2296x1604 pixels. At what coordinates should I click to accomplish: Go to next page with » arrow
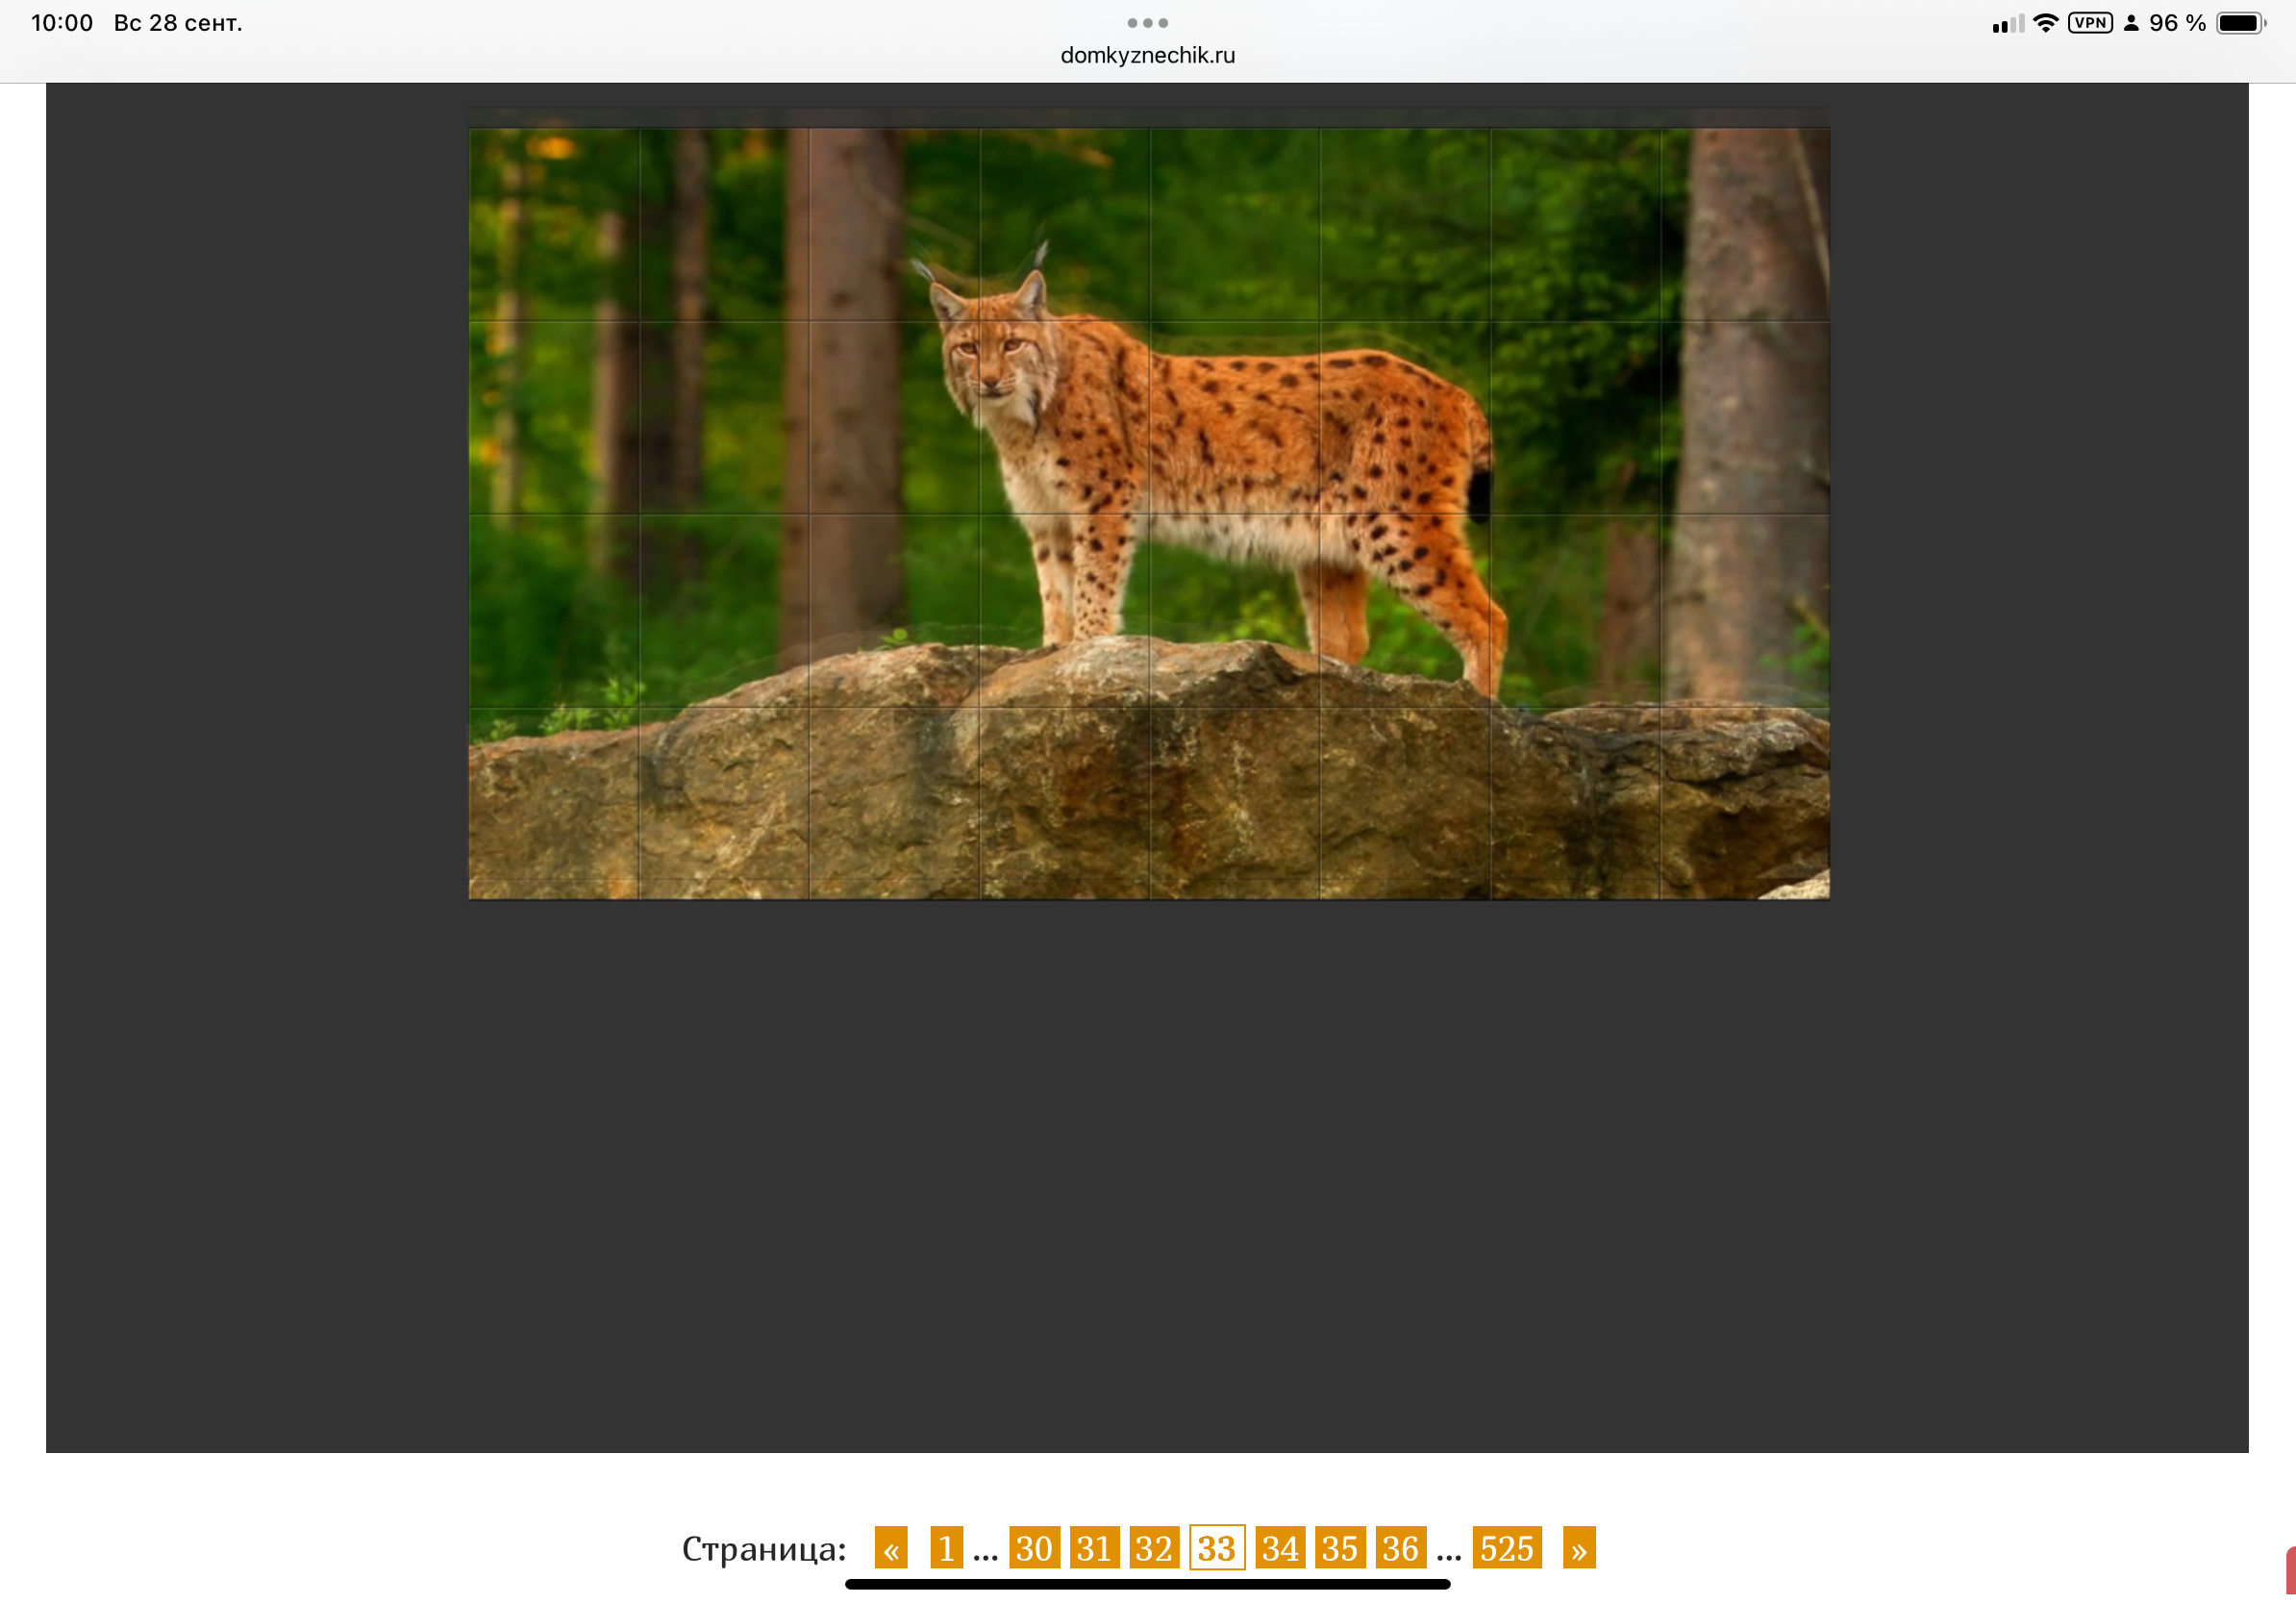tap(1578, 1548)
